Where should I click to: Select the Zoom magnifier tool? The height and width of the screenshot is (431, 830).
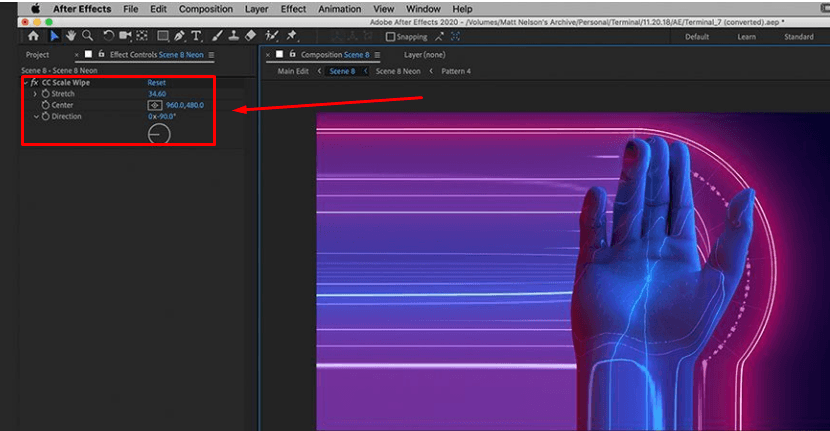88,36
